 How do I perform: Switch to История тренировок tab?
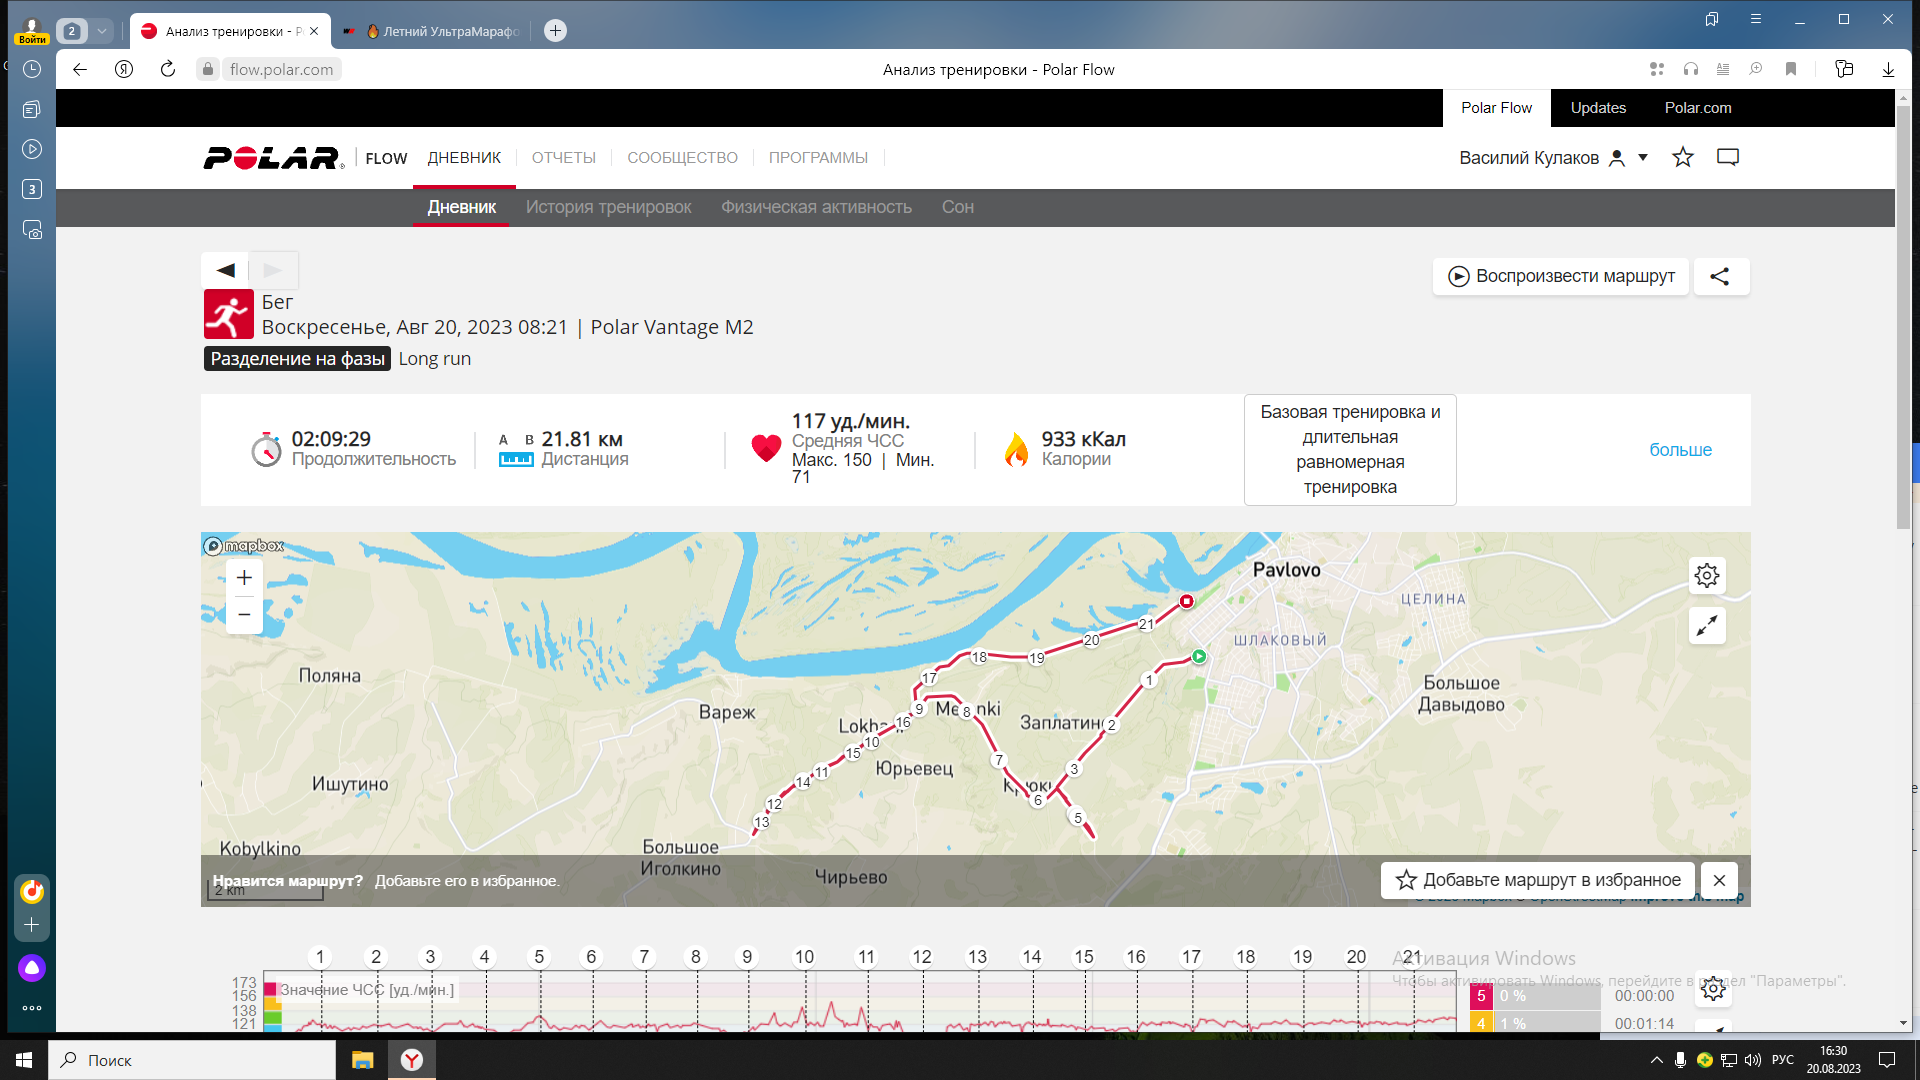tap(609, 207)
